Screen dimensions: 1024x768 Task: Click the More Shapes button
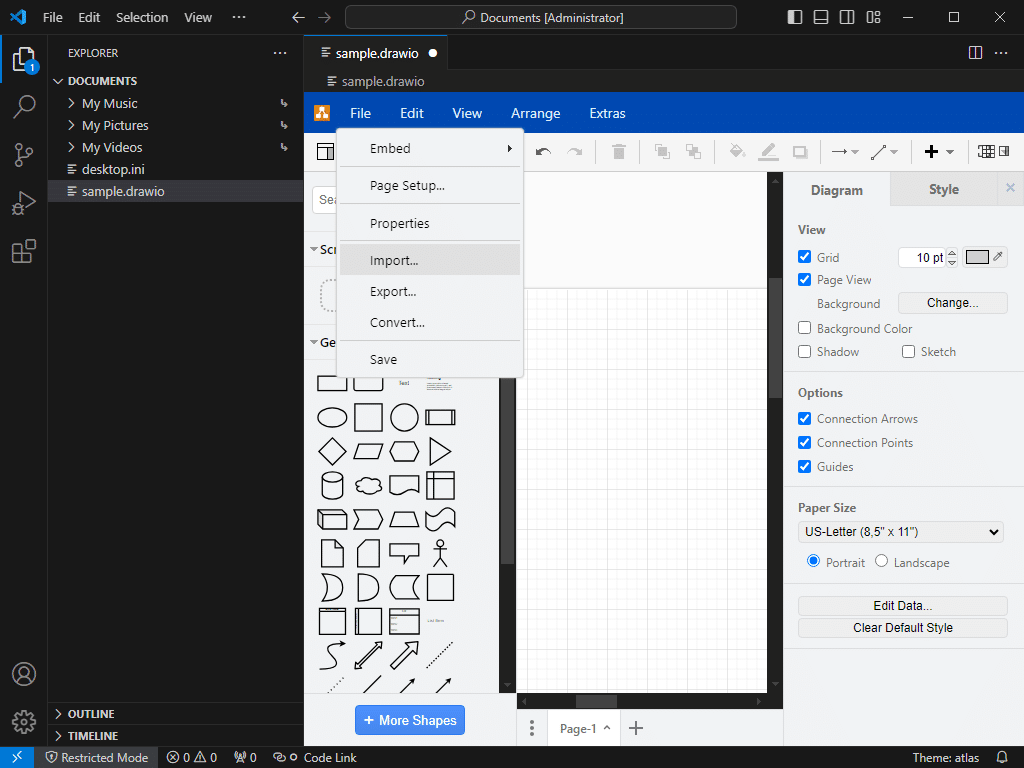click(x=410, y=720)
